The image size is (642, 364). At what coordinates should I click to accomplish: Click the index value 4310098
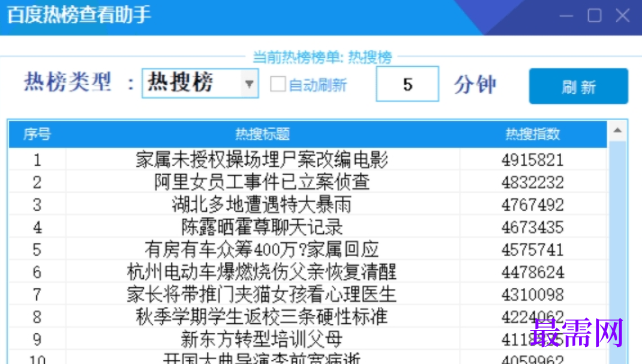(533, 295)
